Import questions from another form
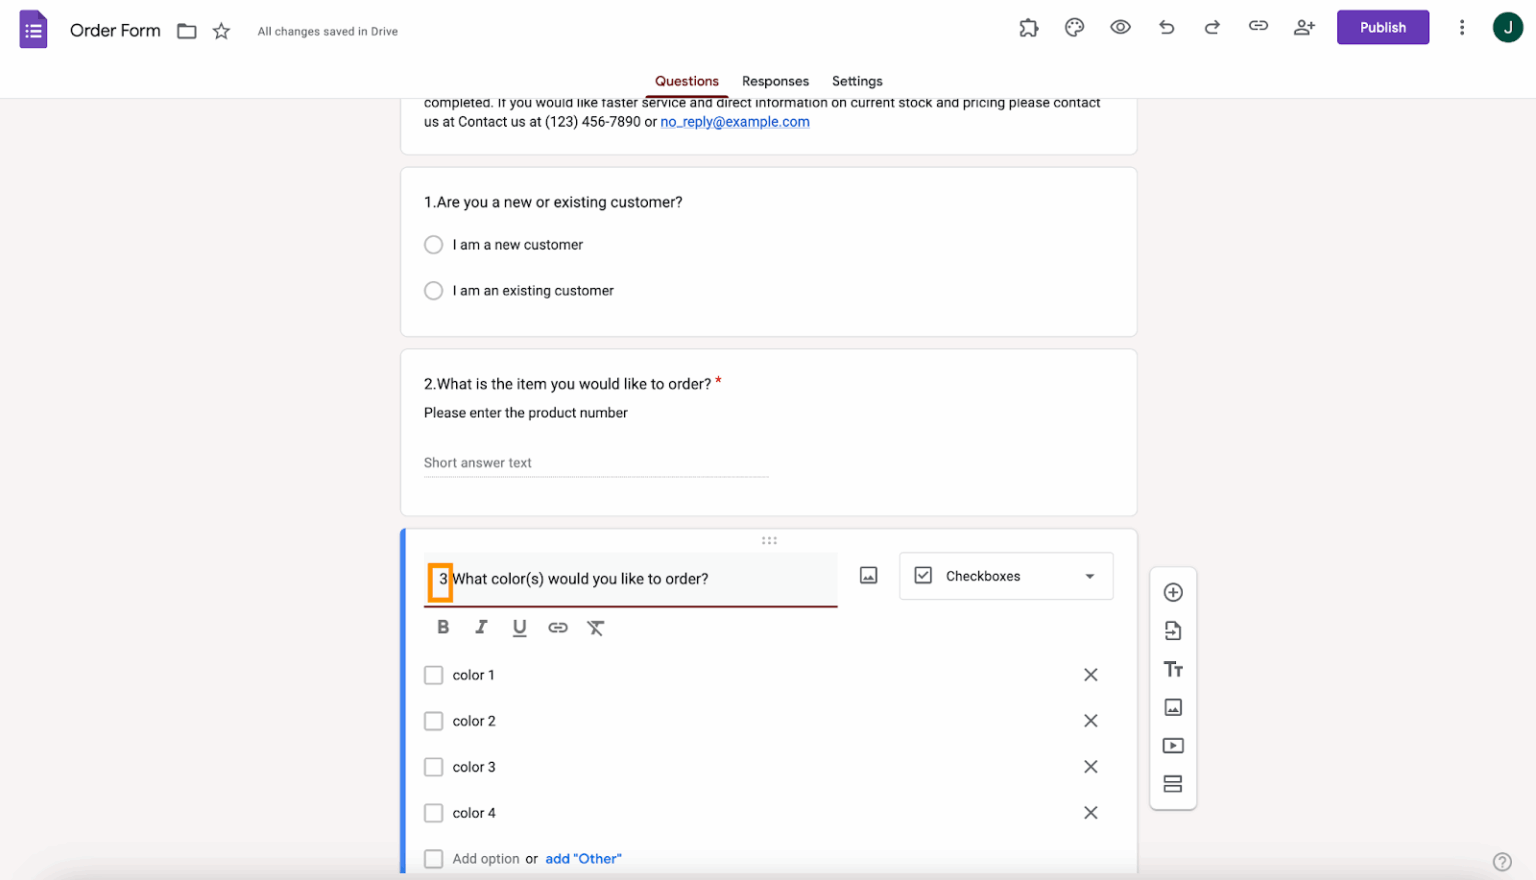Image resolution: width=1536 pixels, height=880 pixels. [x=1172, y=630]
